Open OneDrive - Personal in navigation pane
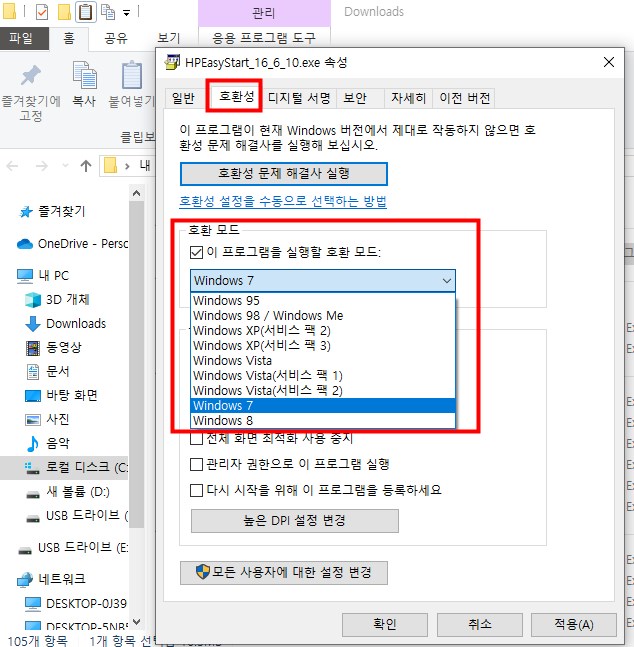The image size is (634, 647). pos(72,244)
